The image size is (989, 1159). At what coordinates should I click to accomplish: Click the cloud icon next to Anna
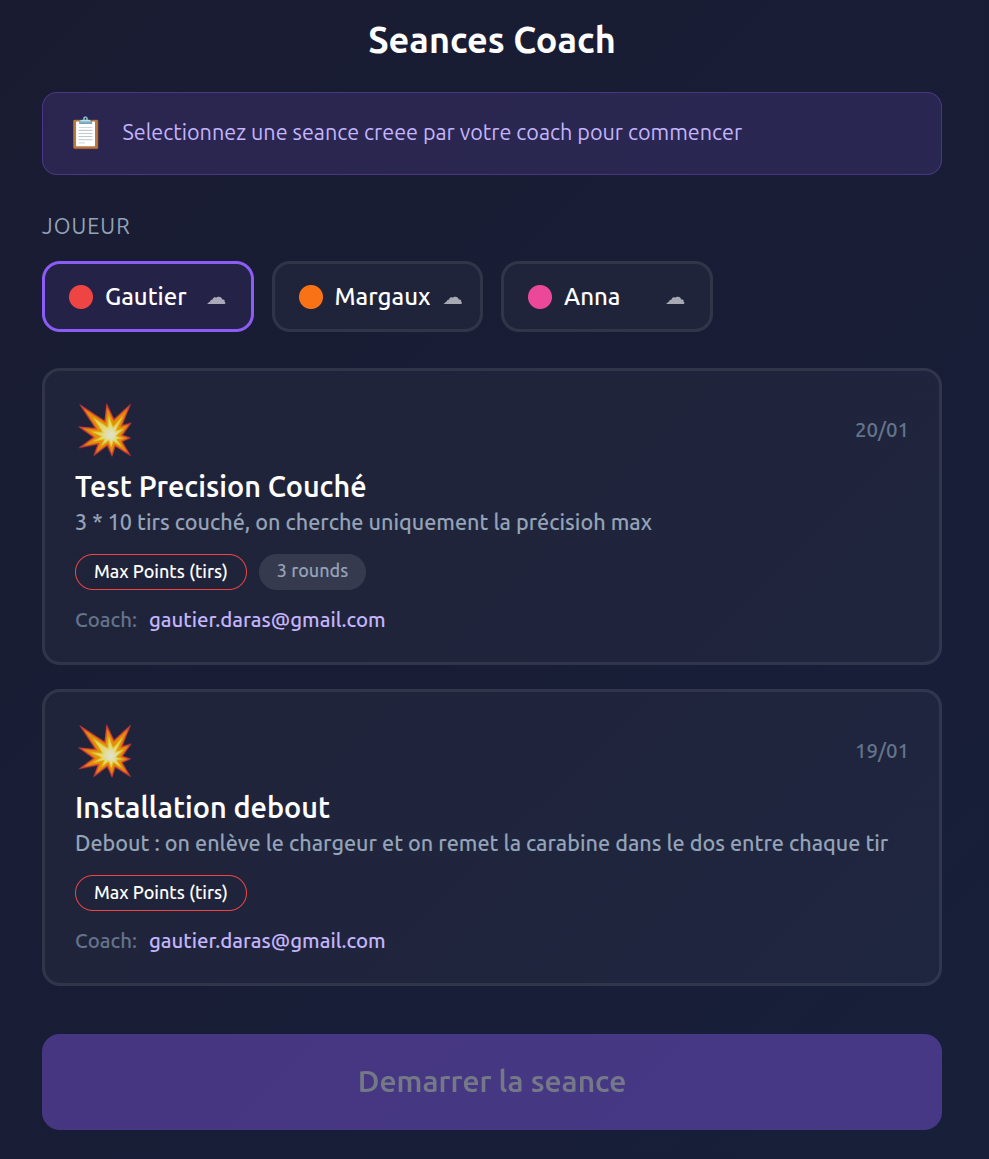(675, 298)
